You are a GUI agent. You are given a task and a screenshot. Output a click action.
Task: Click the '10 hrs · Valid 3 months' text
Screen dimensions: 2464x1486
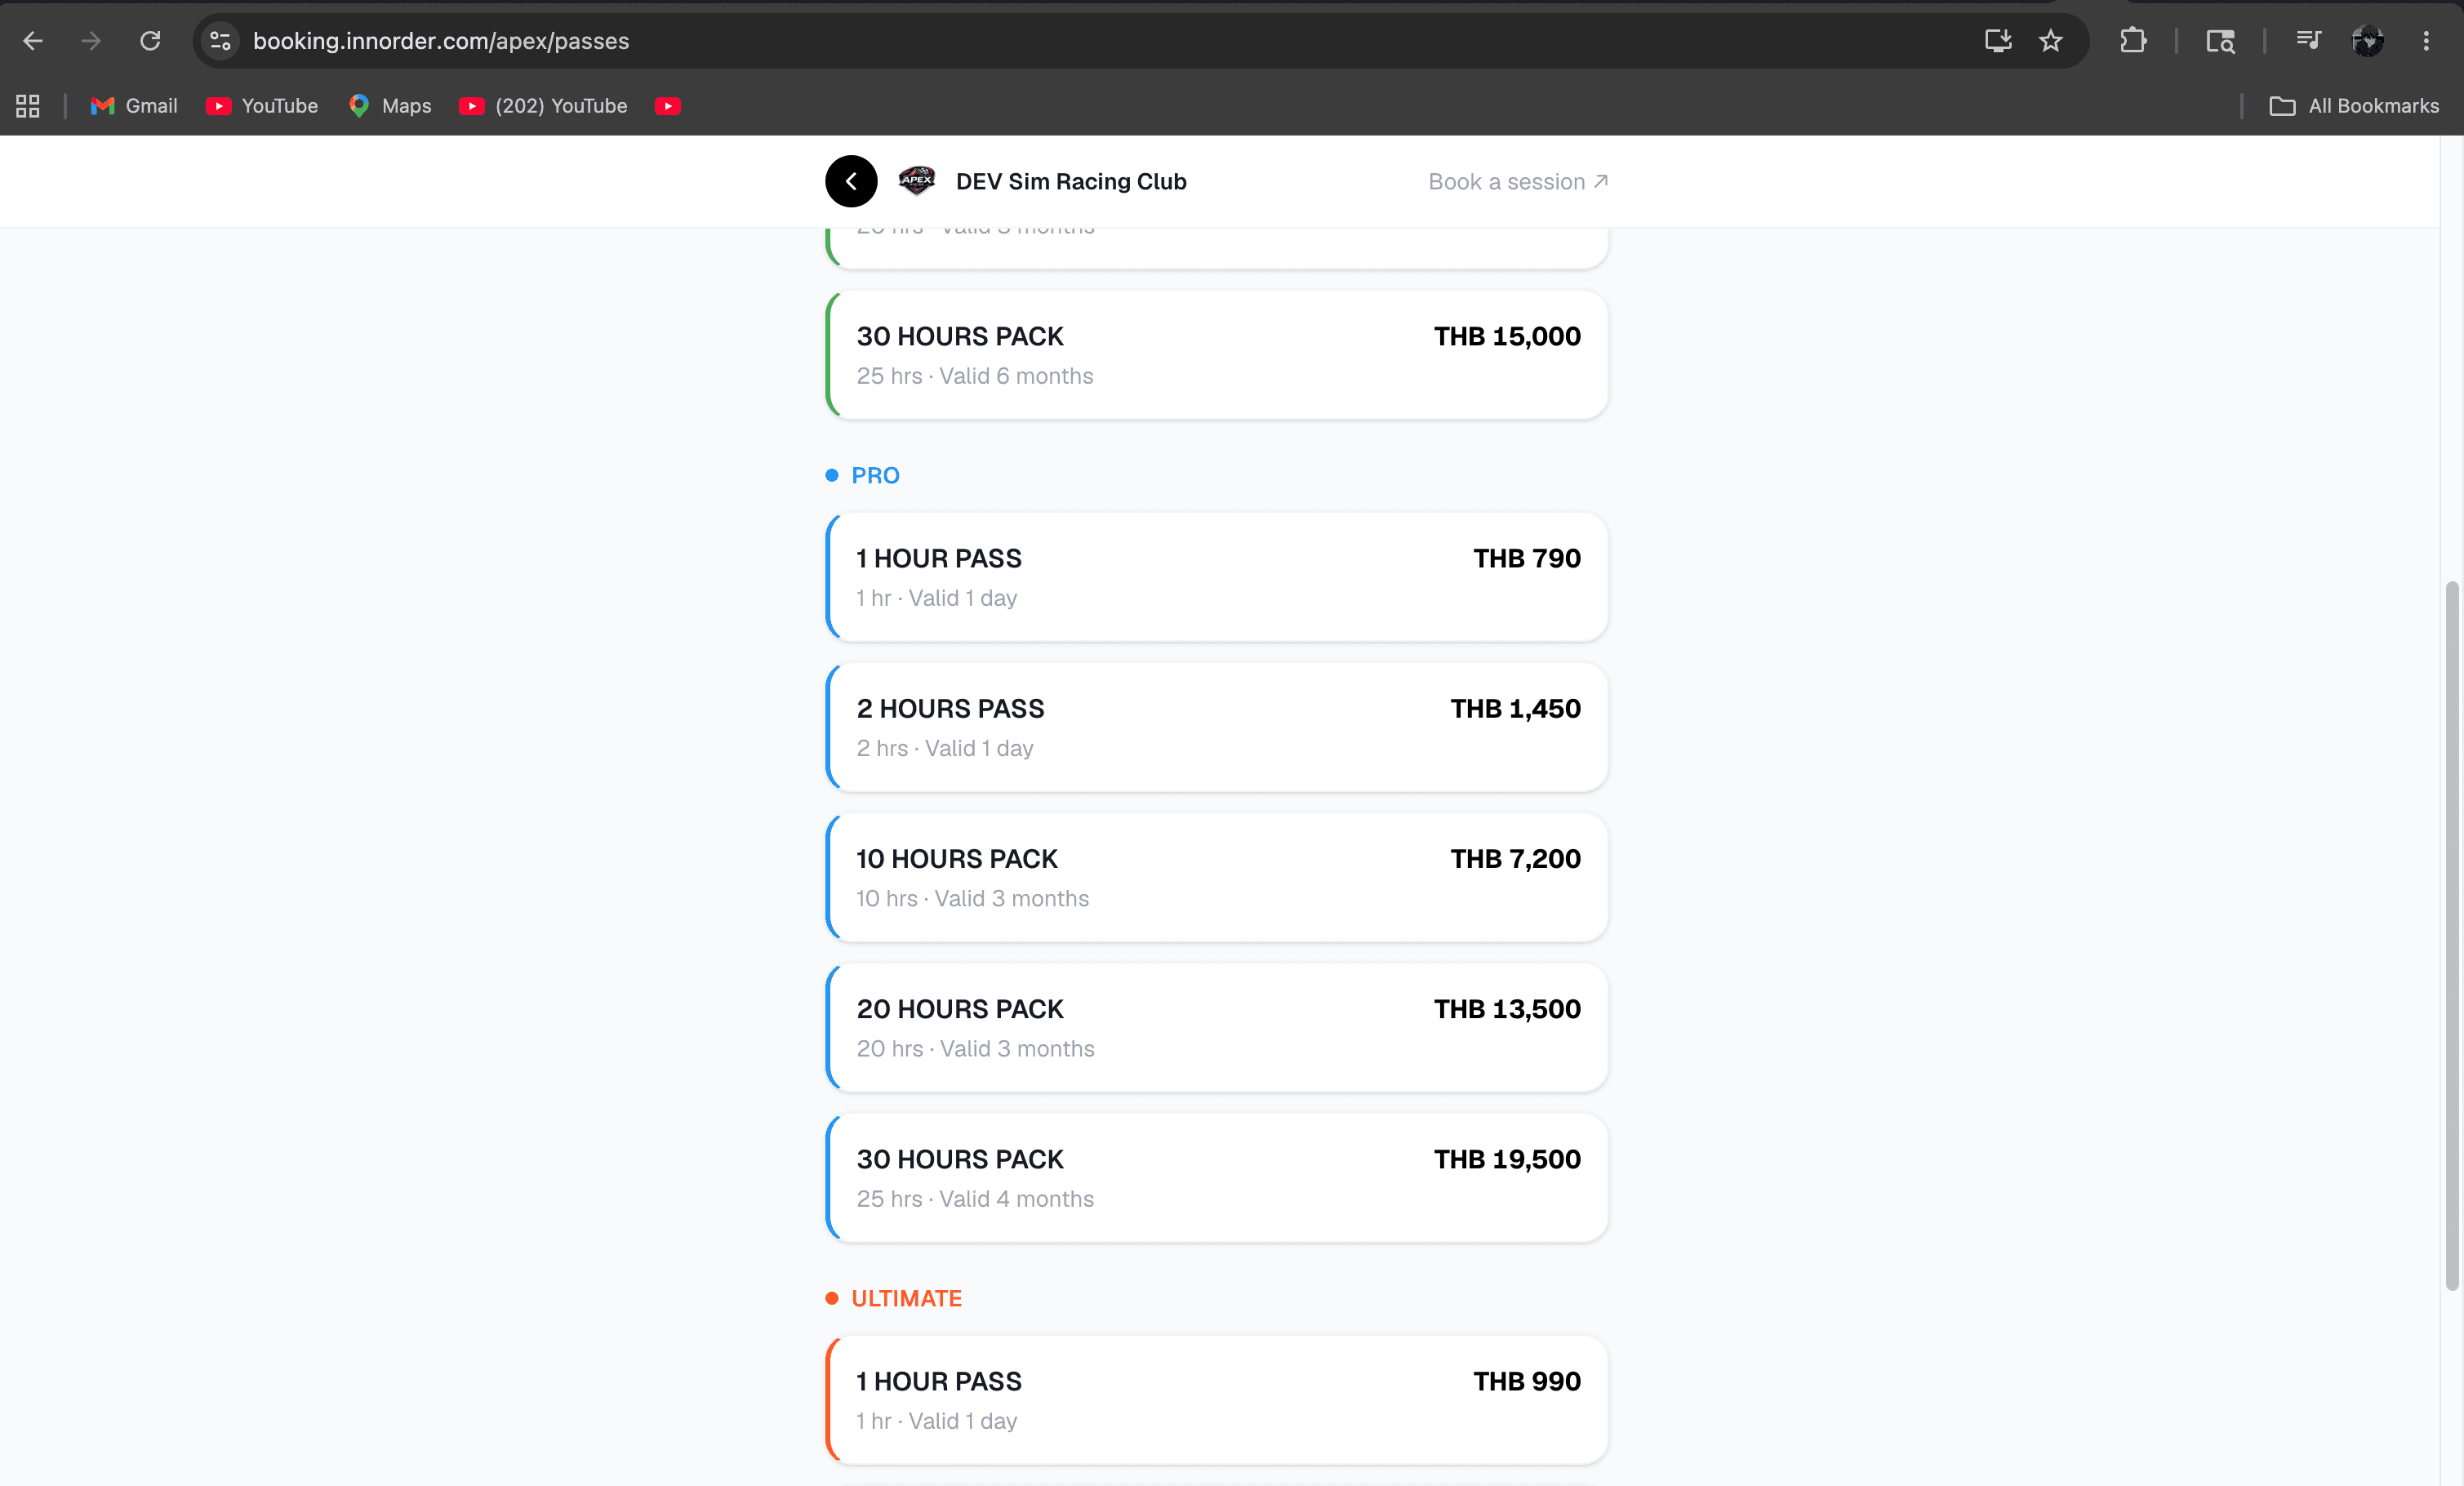[972, 898]
